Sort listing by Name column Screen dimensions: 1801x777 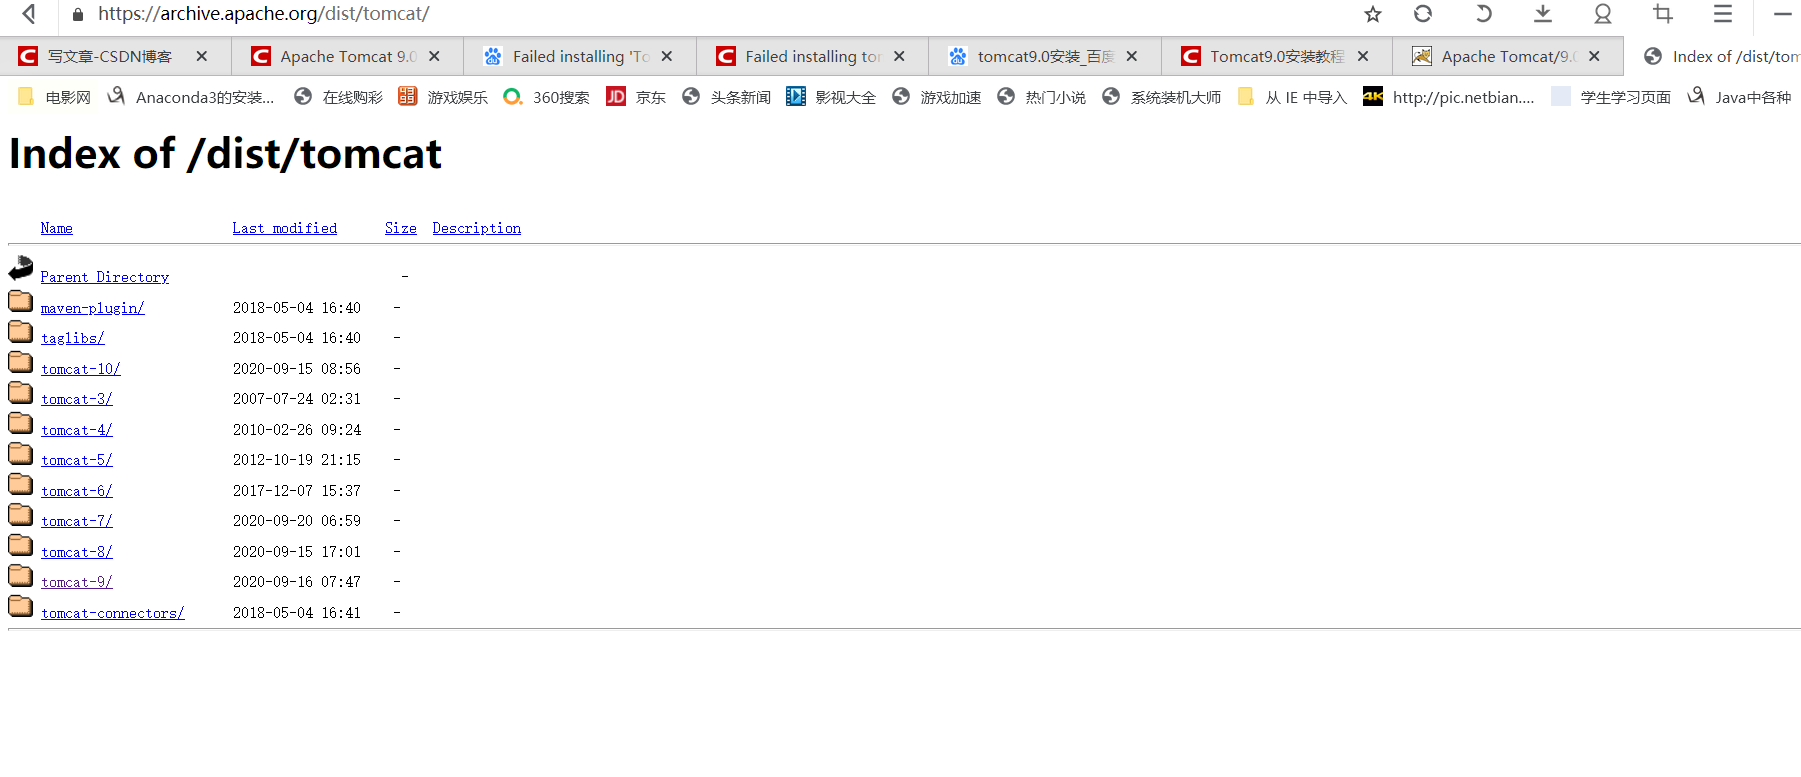(x=57, y=228)
